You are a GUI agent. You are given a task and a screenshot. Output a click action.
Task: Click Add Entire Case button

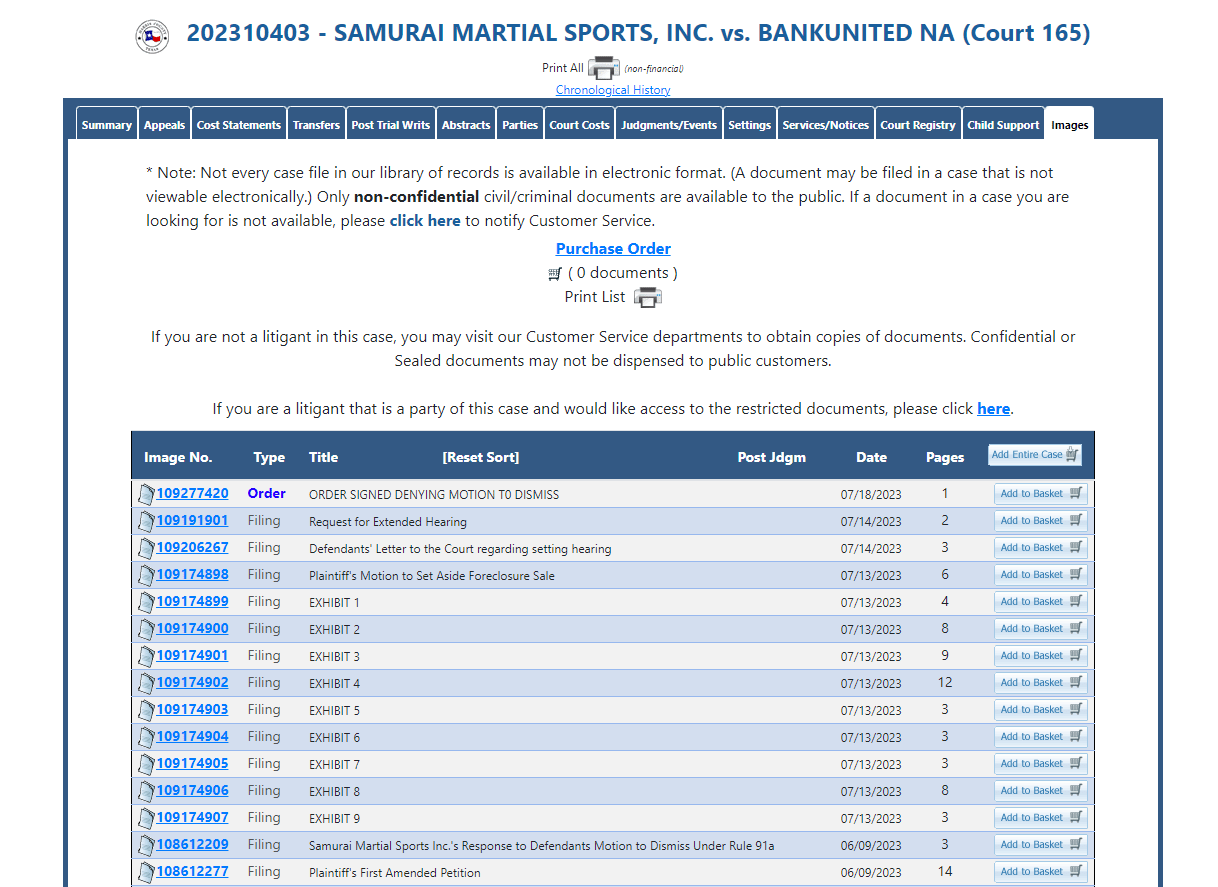coord(1035,455)
